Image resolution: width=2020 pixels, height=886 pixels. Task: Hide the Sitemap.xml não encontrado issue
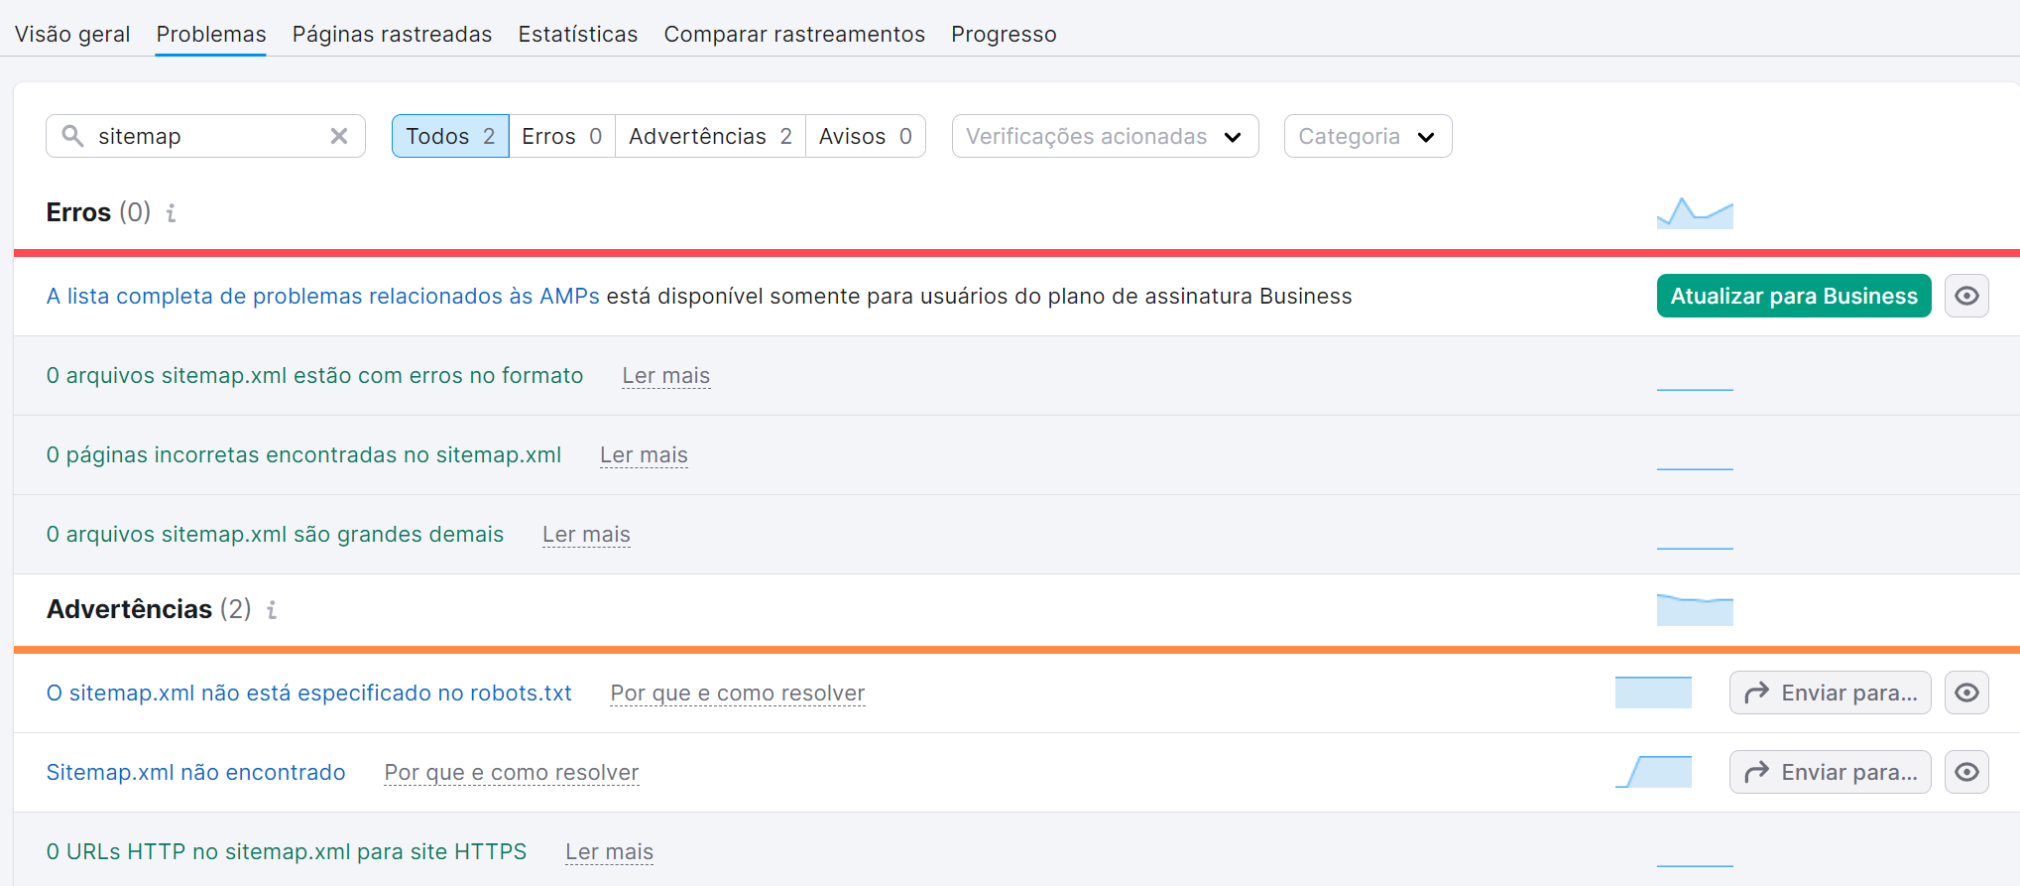coord(1967,772)
